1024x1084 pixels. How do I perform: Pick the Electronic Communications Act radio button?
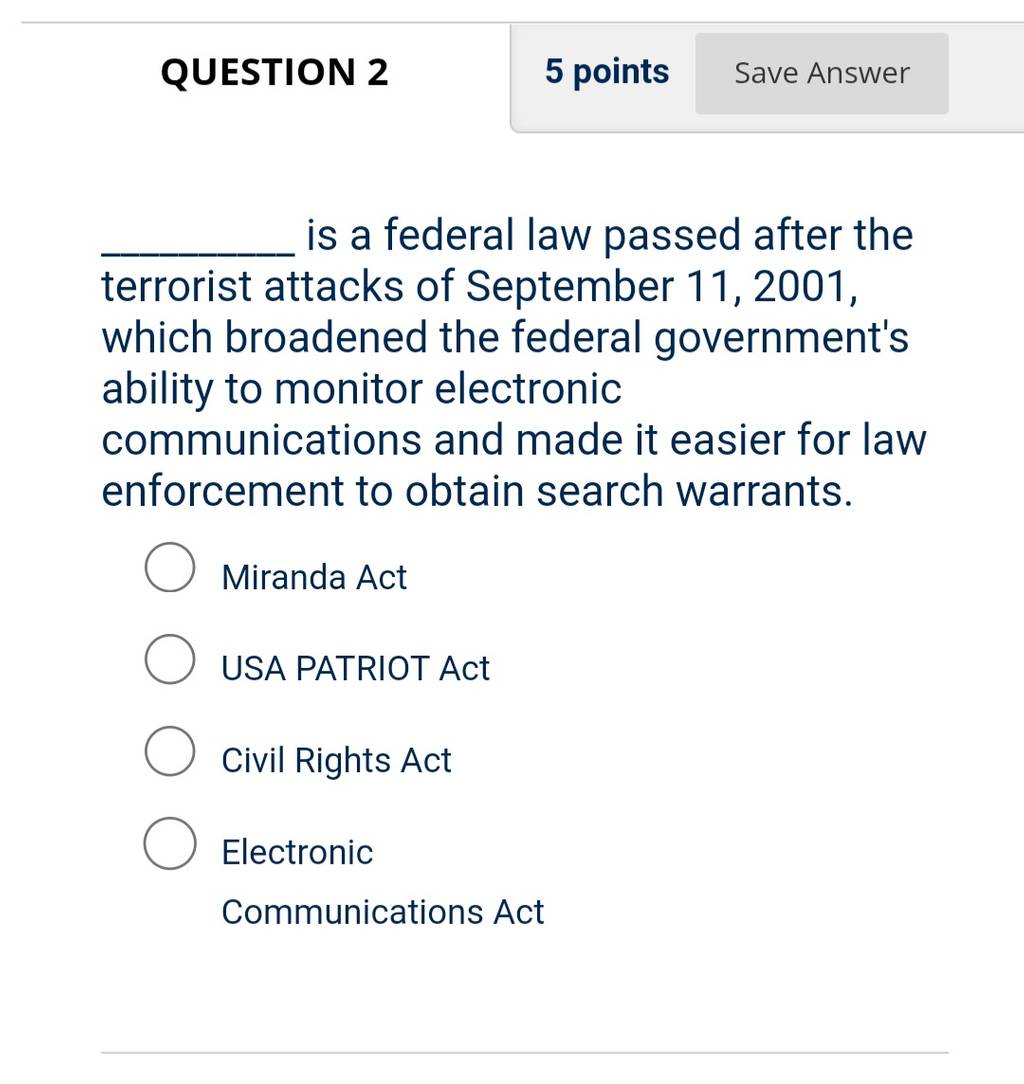click(169, 843)
